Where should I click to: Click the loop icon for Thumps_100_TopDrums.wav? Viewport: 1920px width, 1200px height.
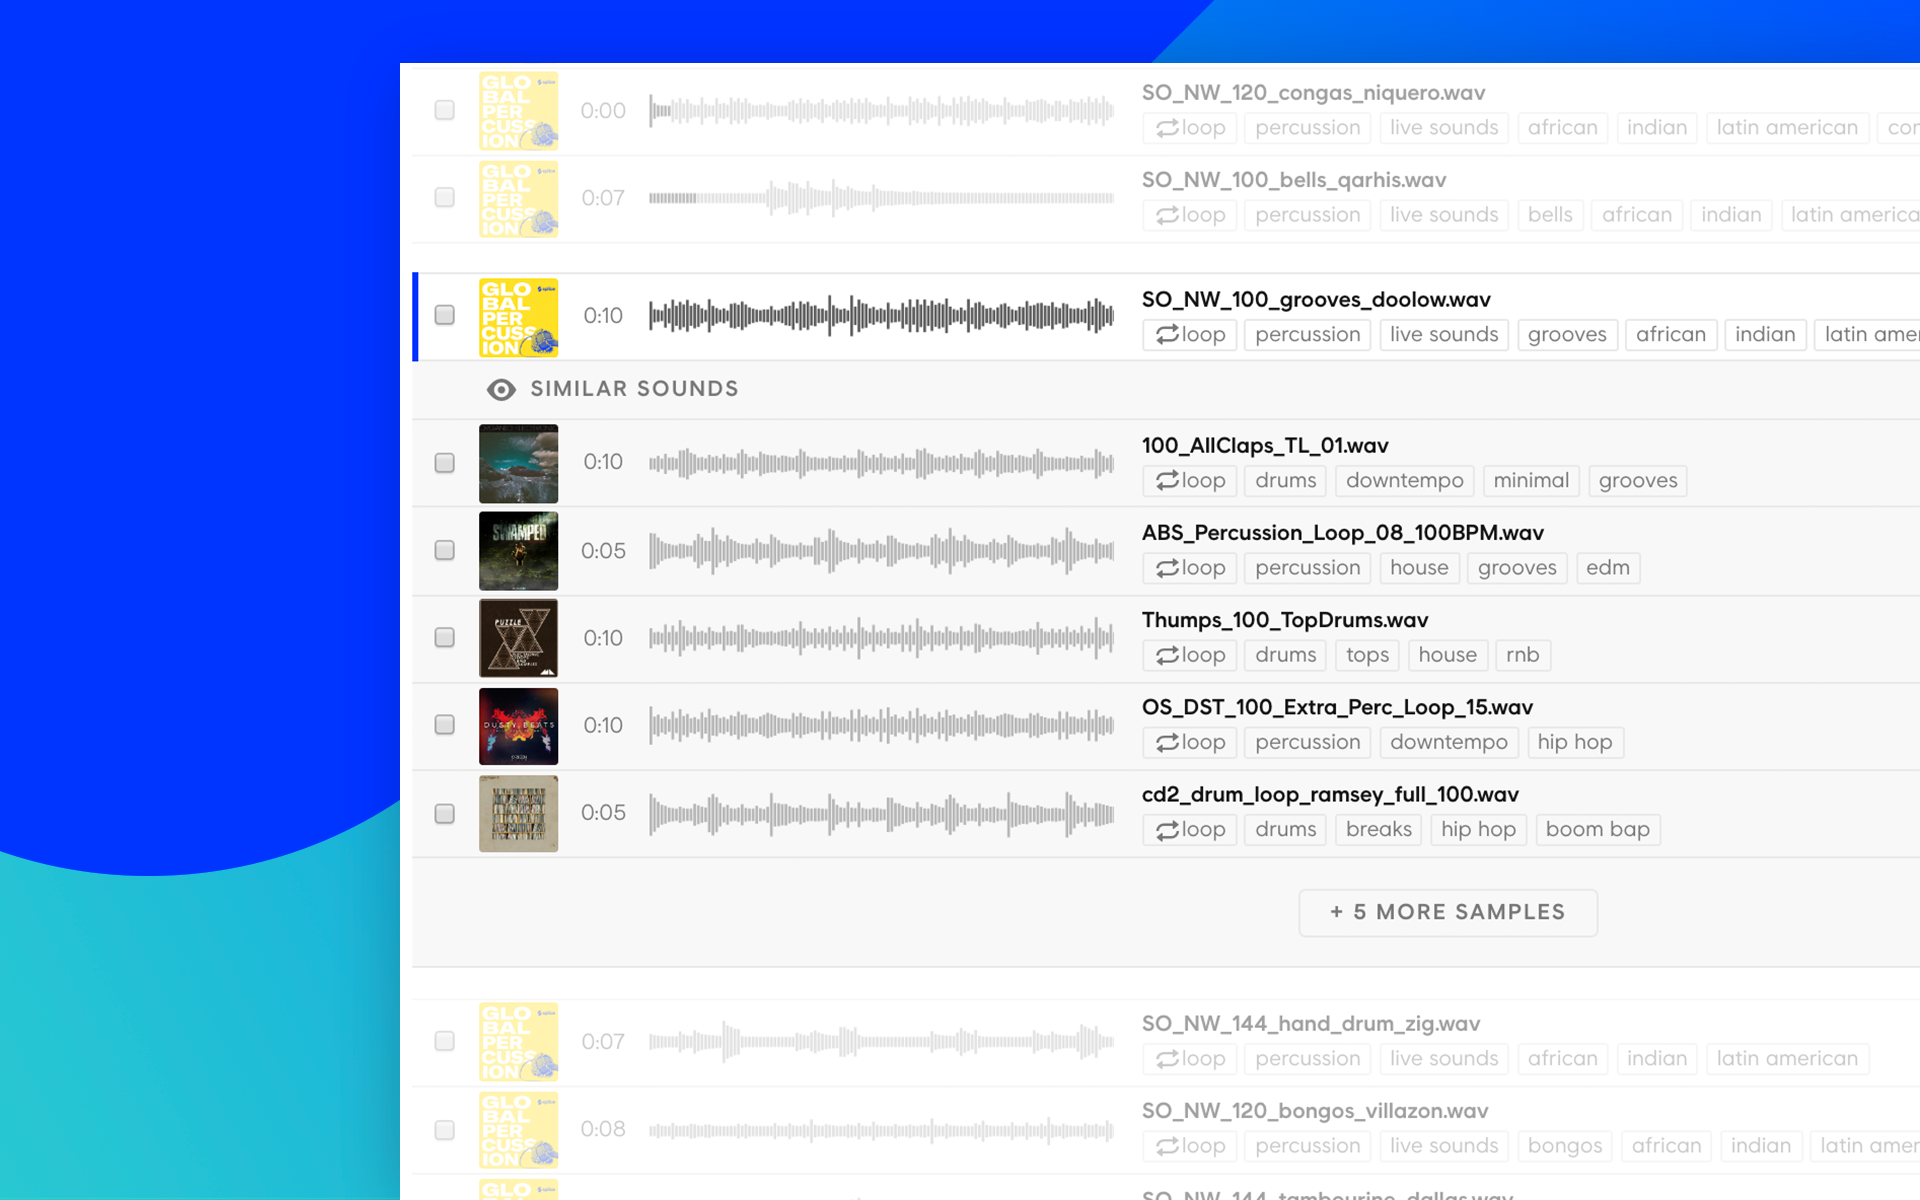coord(1168,655)
